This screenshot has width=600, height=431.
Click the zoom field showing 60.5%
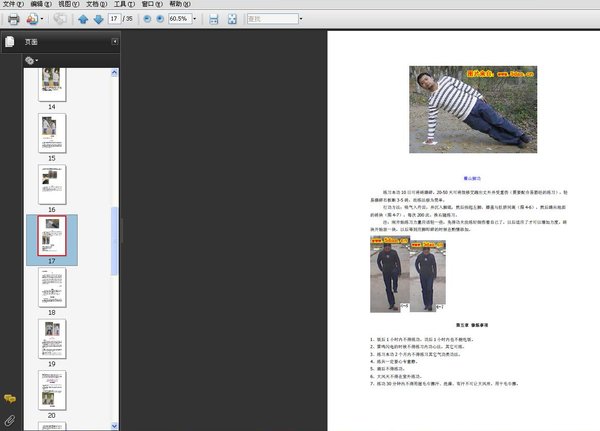pos(180,18)
